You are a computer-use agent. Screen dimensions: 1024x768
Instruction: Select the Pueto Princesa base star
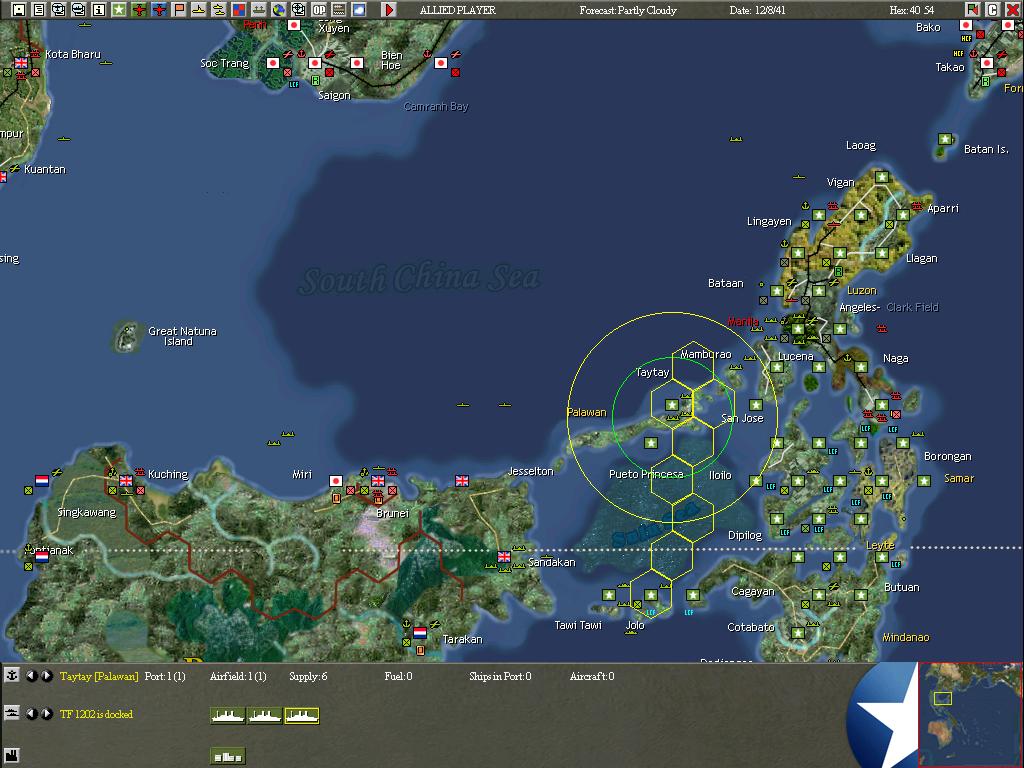pyautogui.click(x=650, y=443)
